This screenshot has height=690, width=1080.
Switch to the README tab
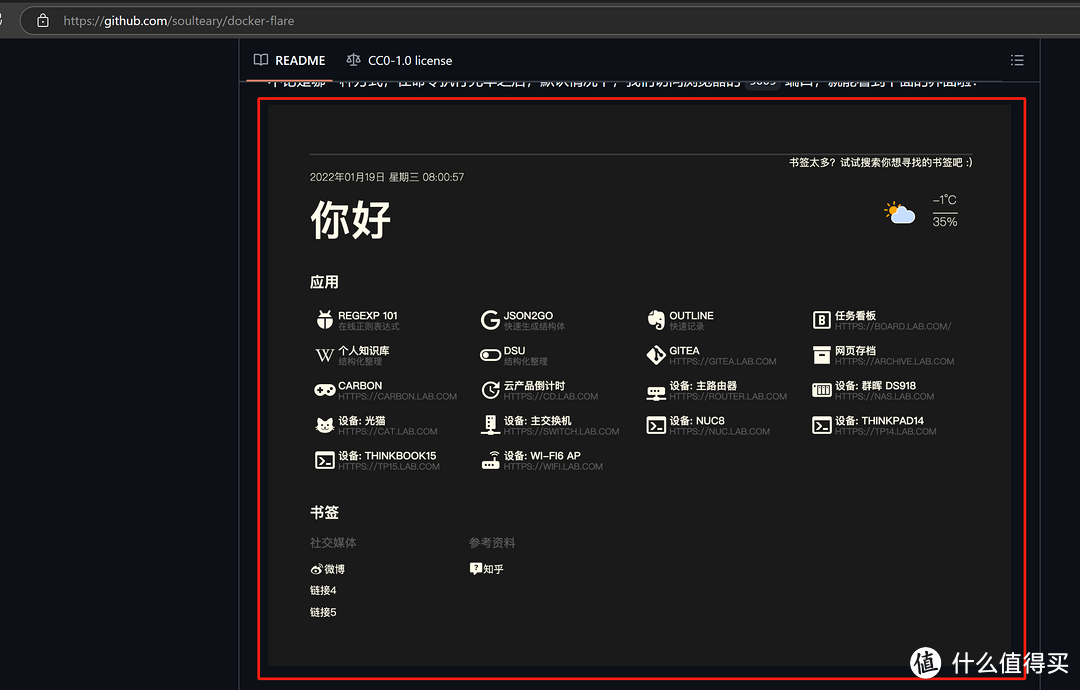289,60
